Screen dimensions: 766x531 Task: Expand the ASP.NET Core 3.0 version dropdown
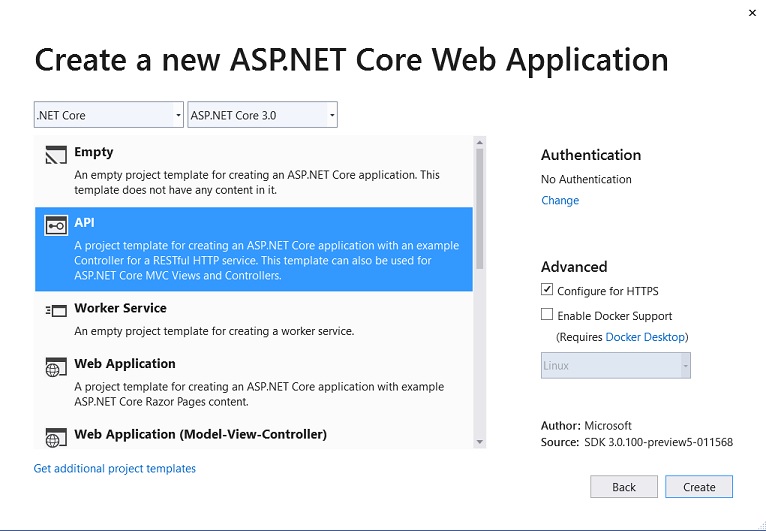click(x=263, y=115)
